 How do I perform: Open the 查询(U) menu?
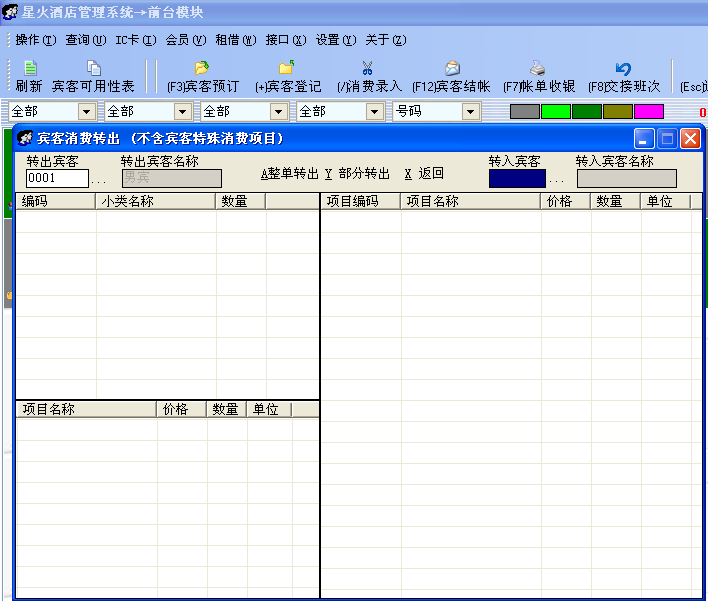(86, 40)
